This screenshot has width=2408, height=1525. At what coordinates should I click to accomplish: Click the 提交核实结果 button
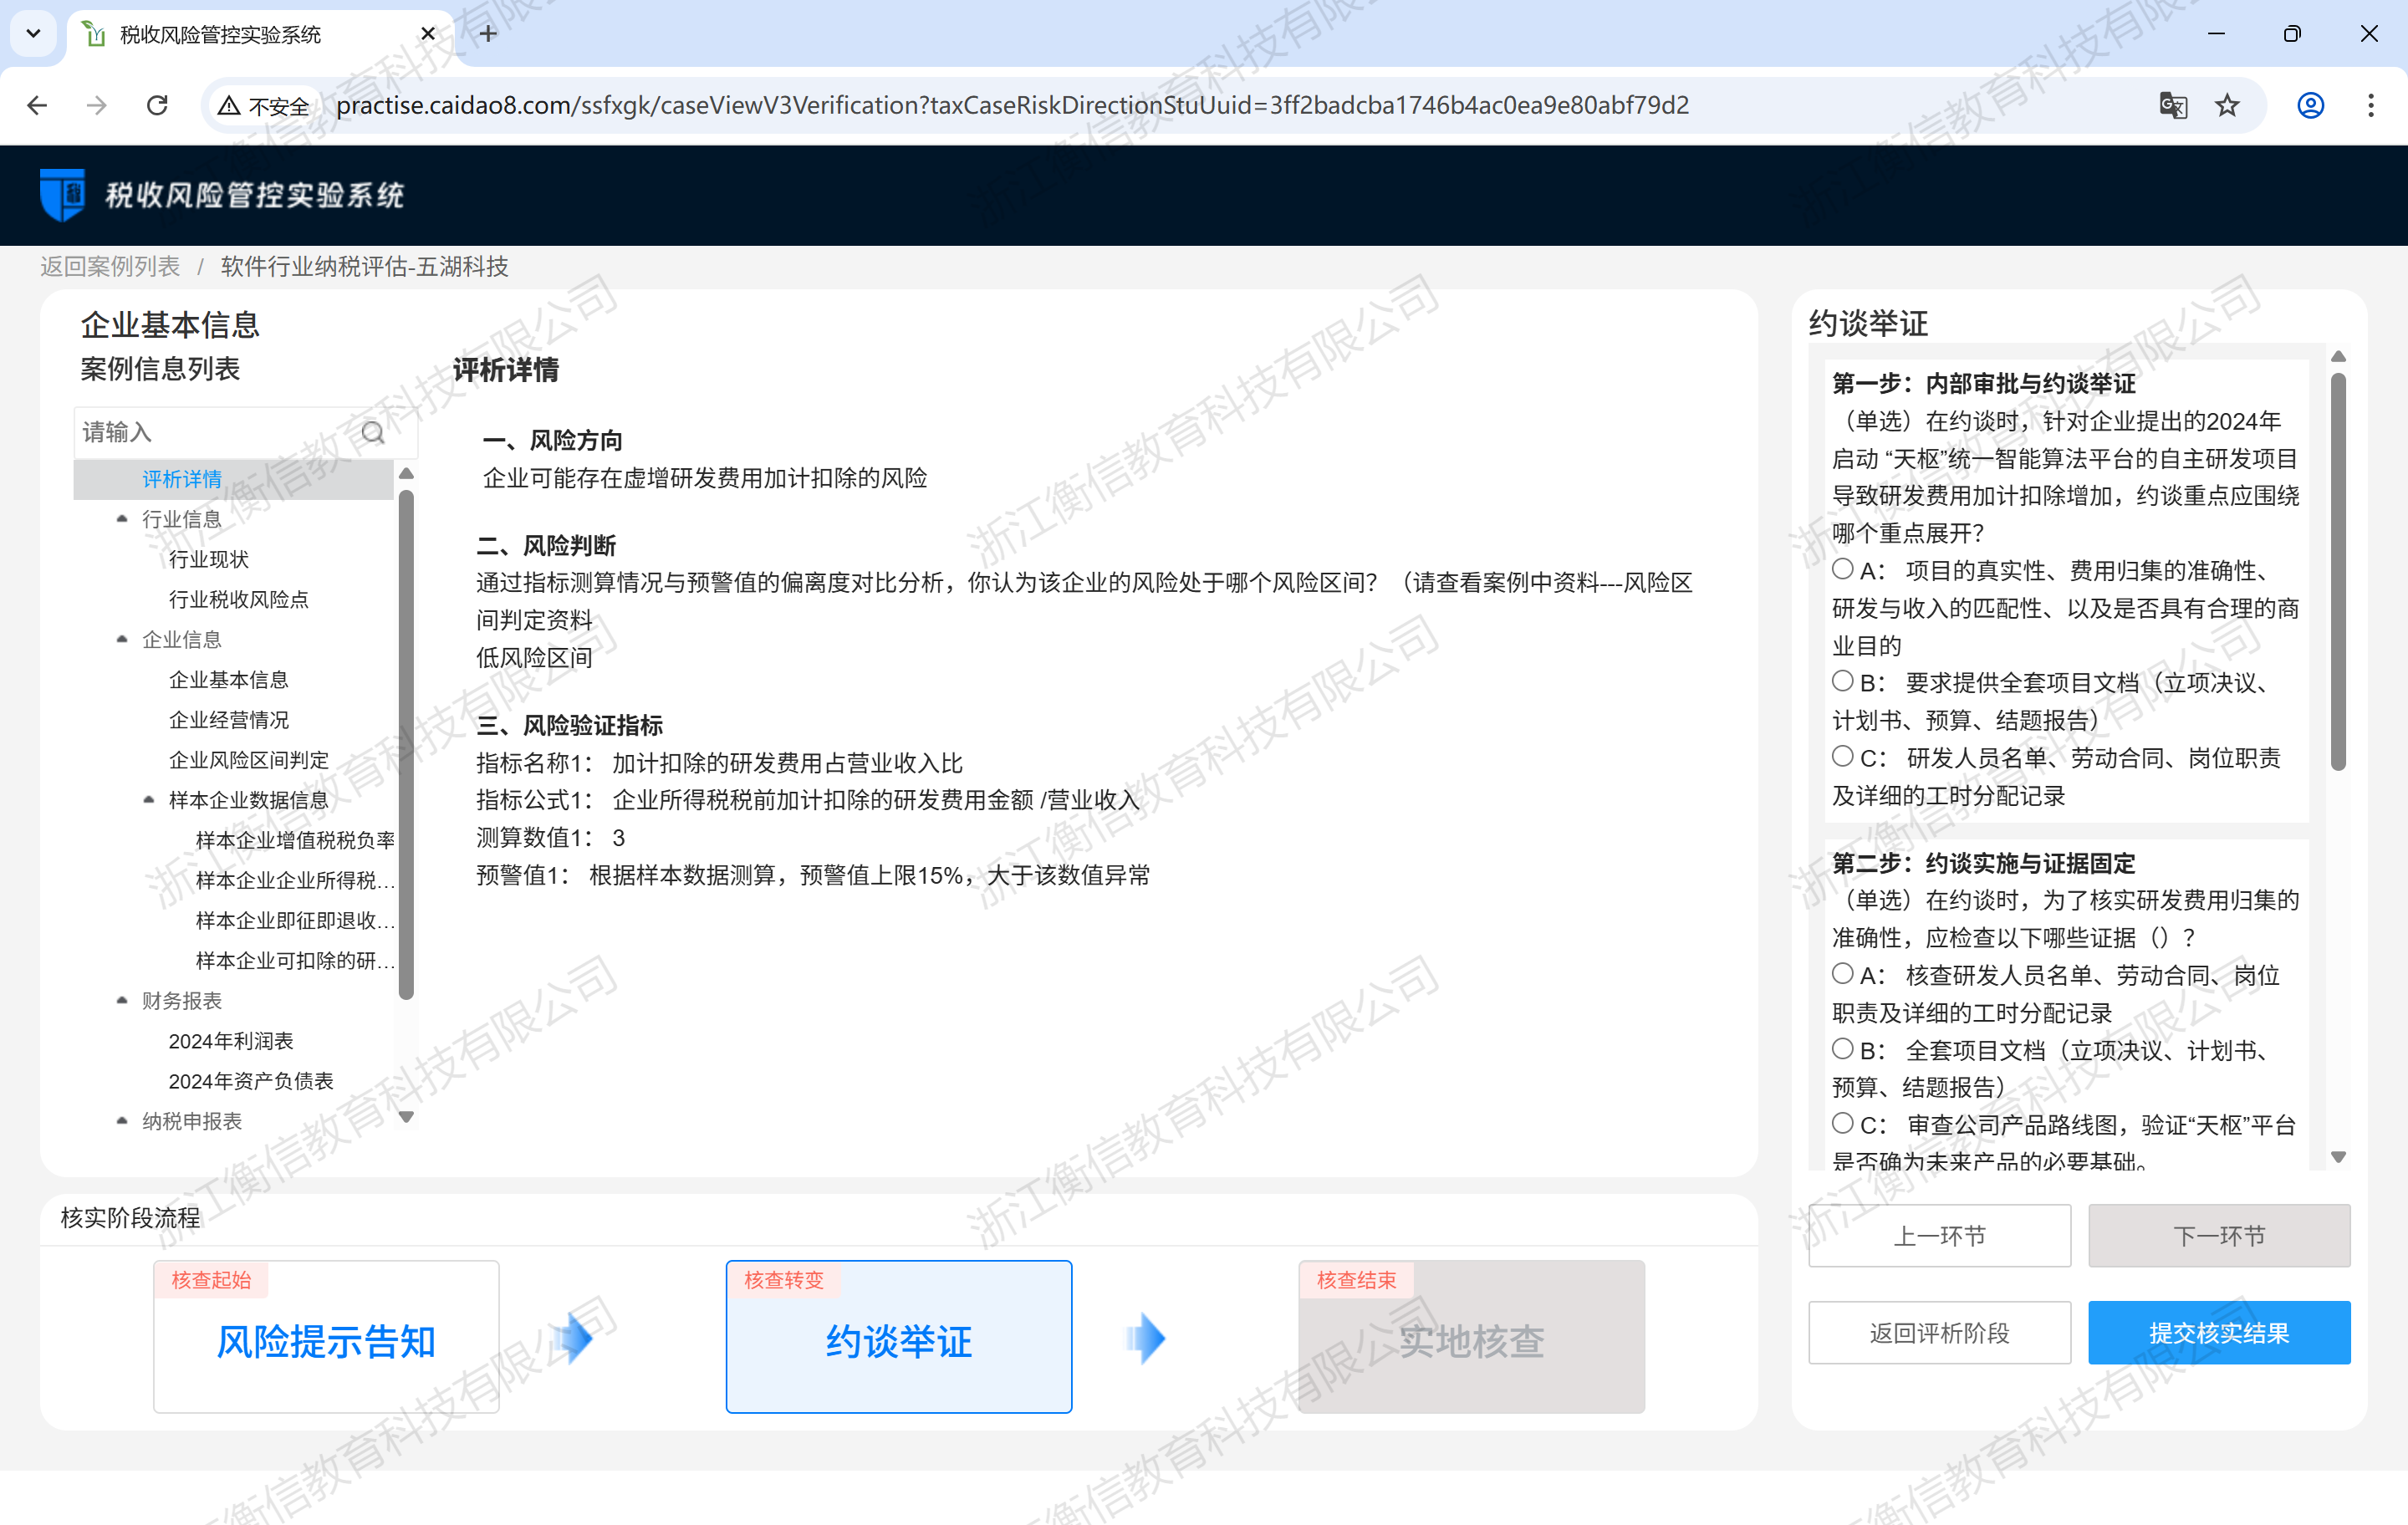[2218, 1332]
